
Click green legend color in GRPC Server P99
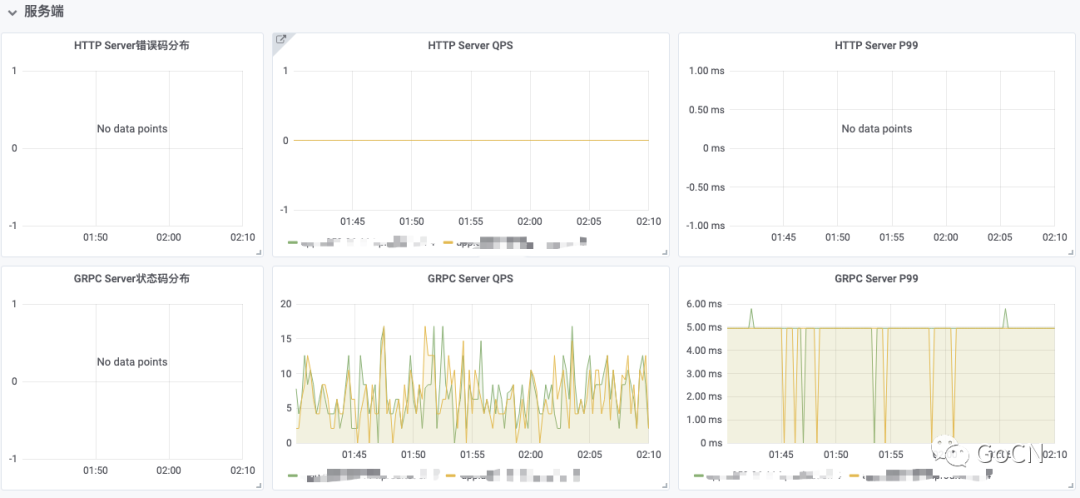tap(698, 475)
